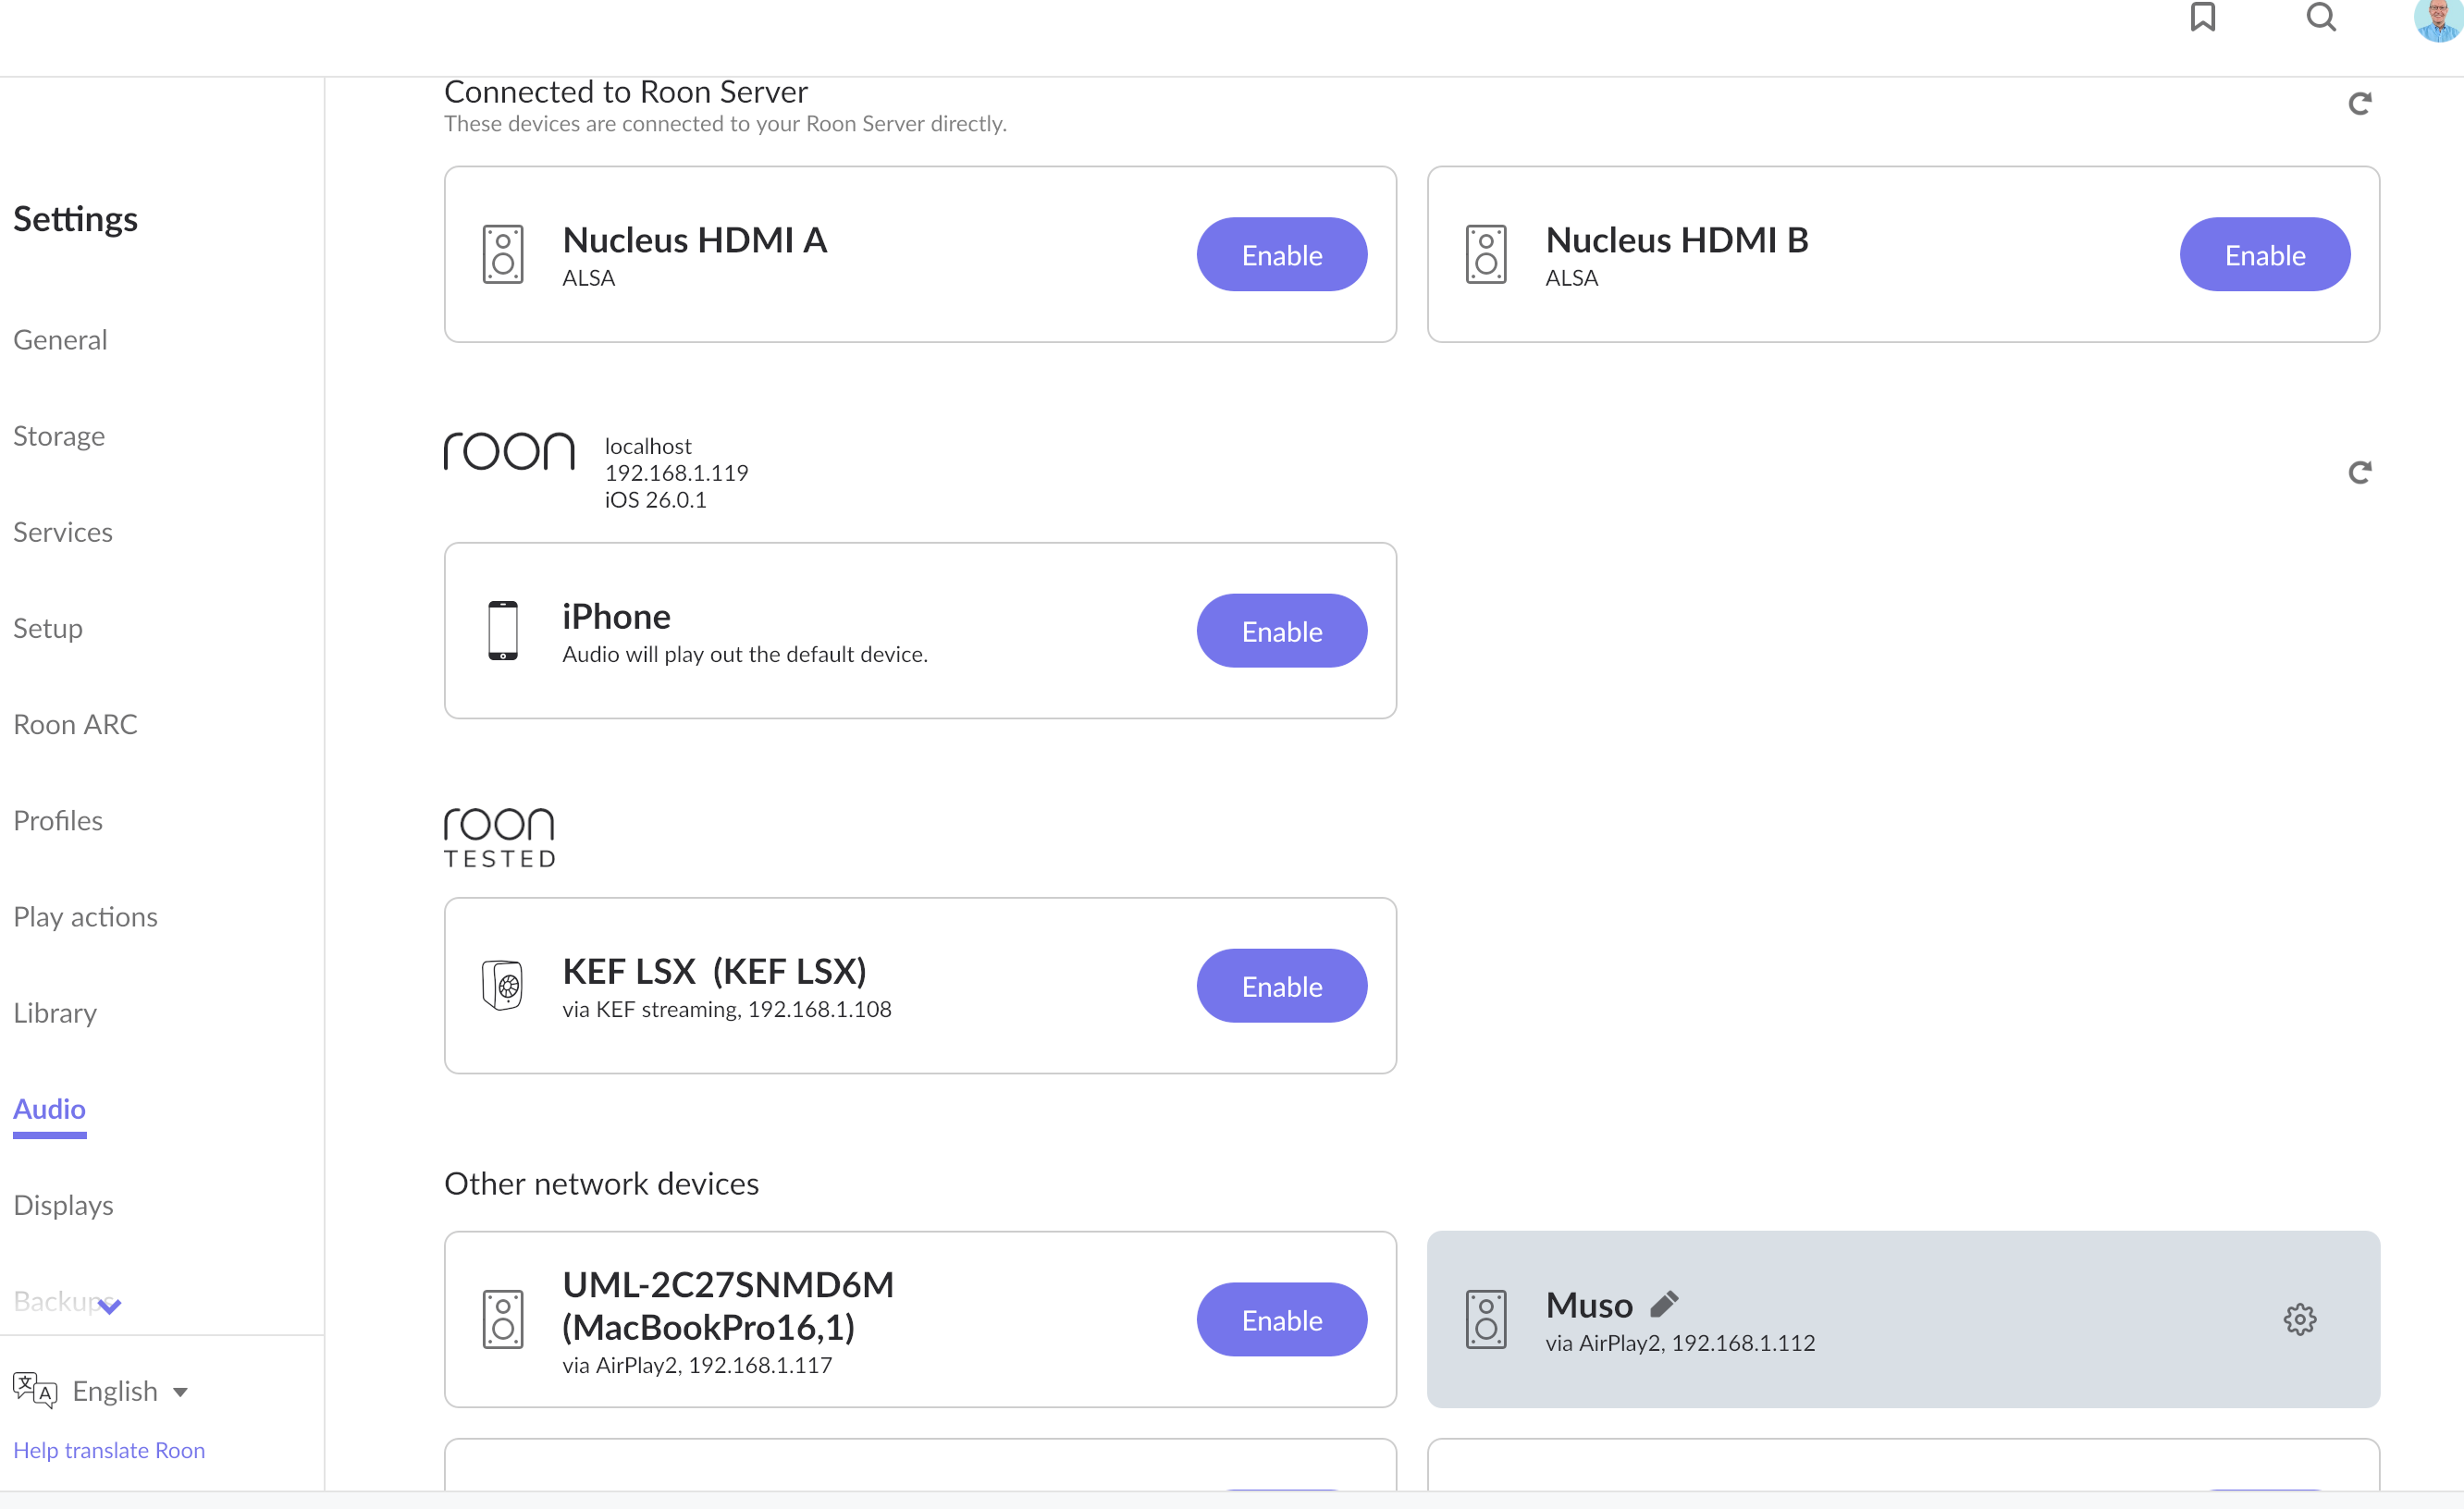Open search with the magnifier icon

(2321, 17)
